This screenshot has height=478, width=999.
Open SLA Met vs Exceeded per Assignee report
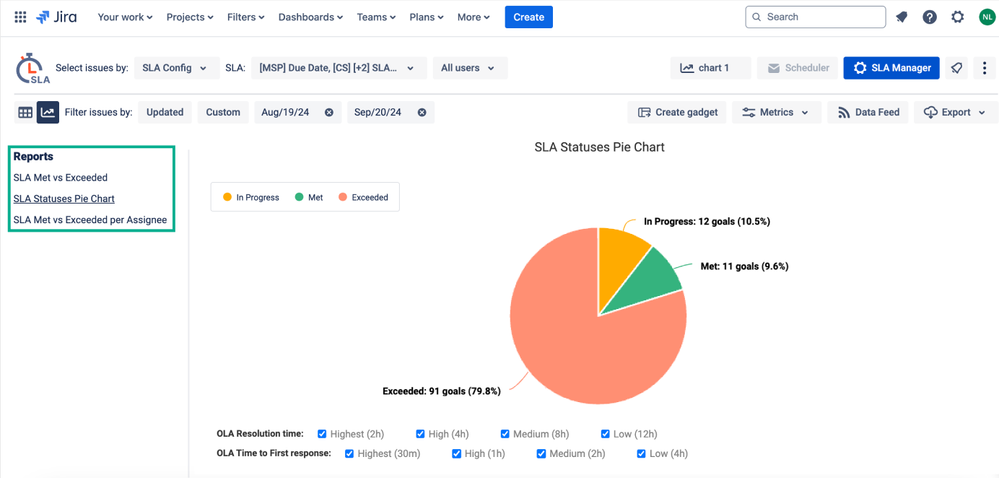(90, 220)
